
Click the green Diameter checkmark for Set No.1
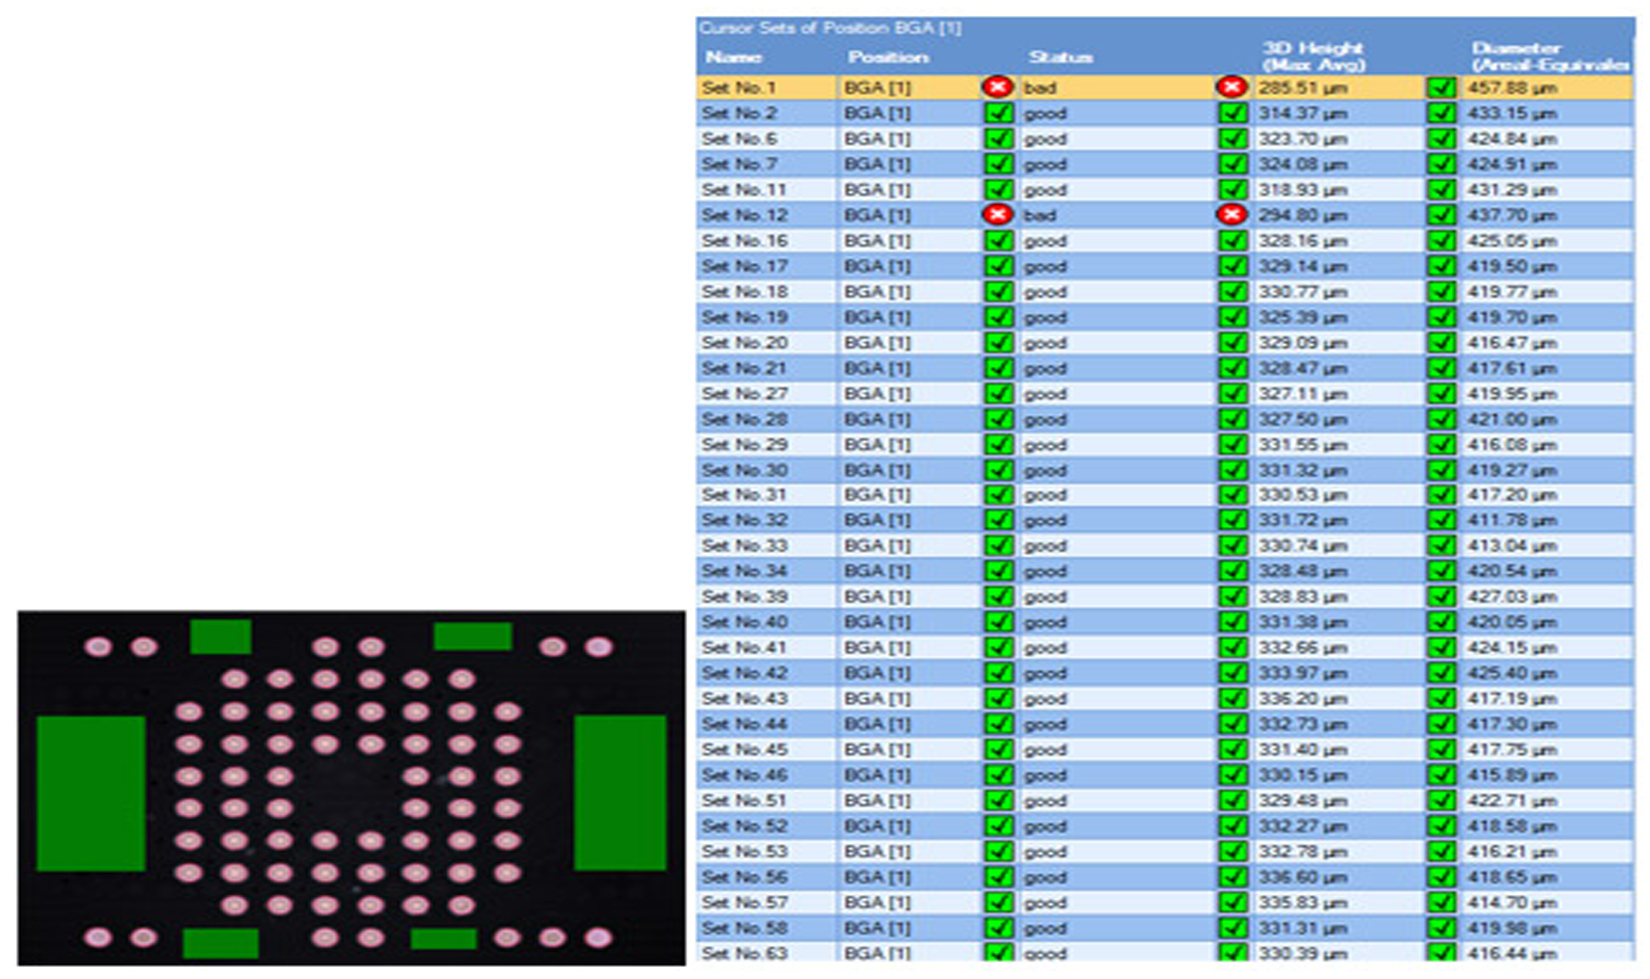click(1441, 87)
